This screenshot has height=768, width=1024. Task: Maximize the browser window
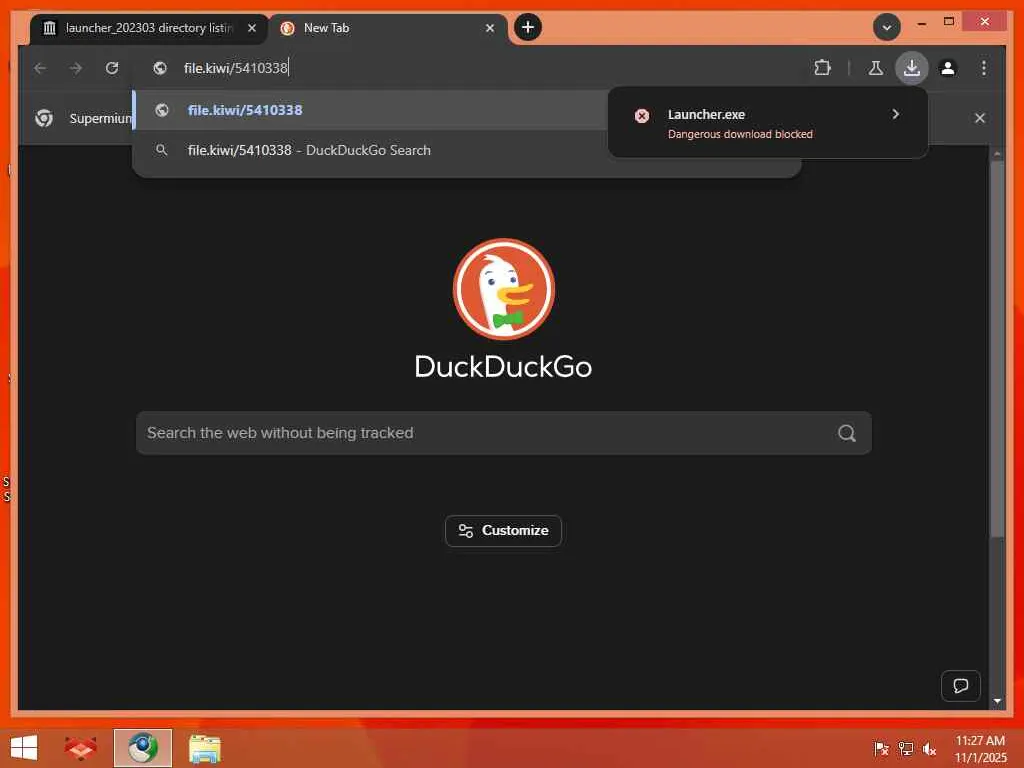(949, 22)
